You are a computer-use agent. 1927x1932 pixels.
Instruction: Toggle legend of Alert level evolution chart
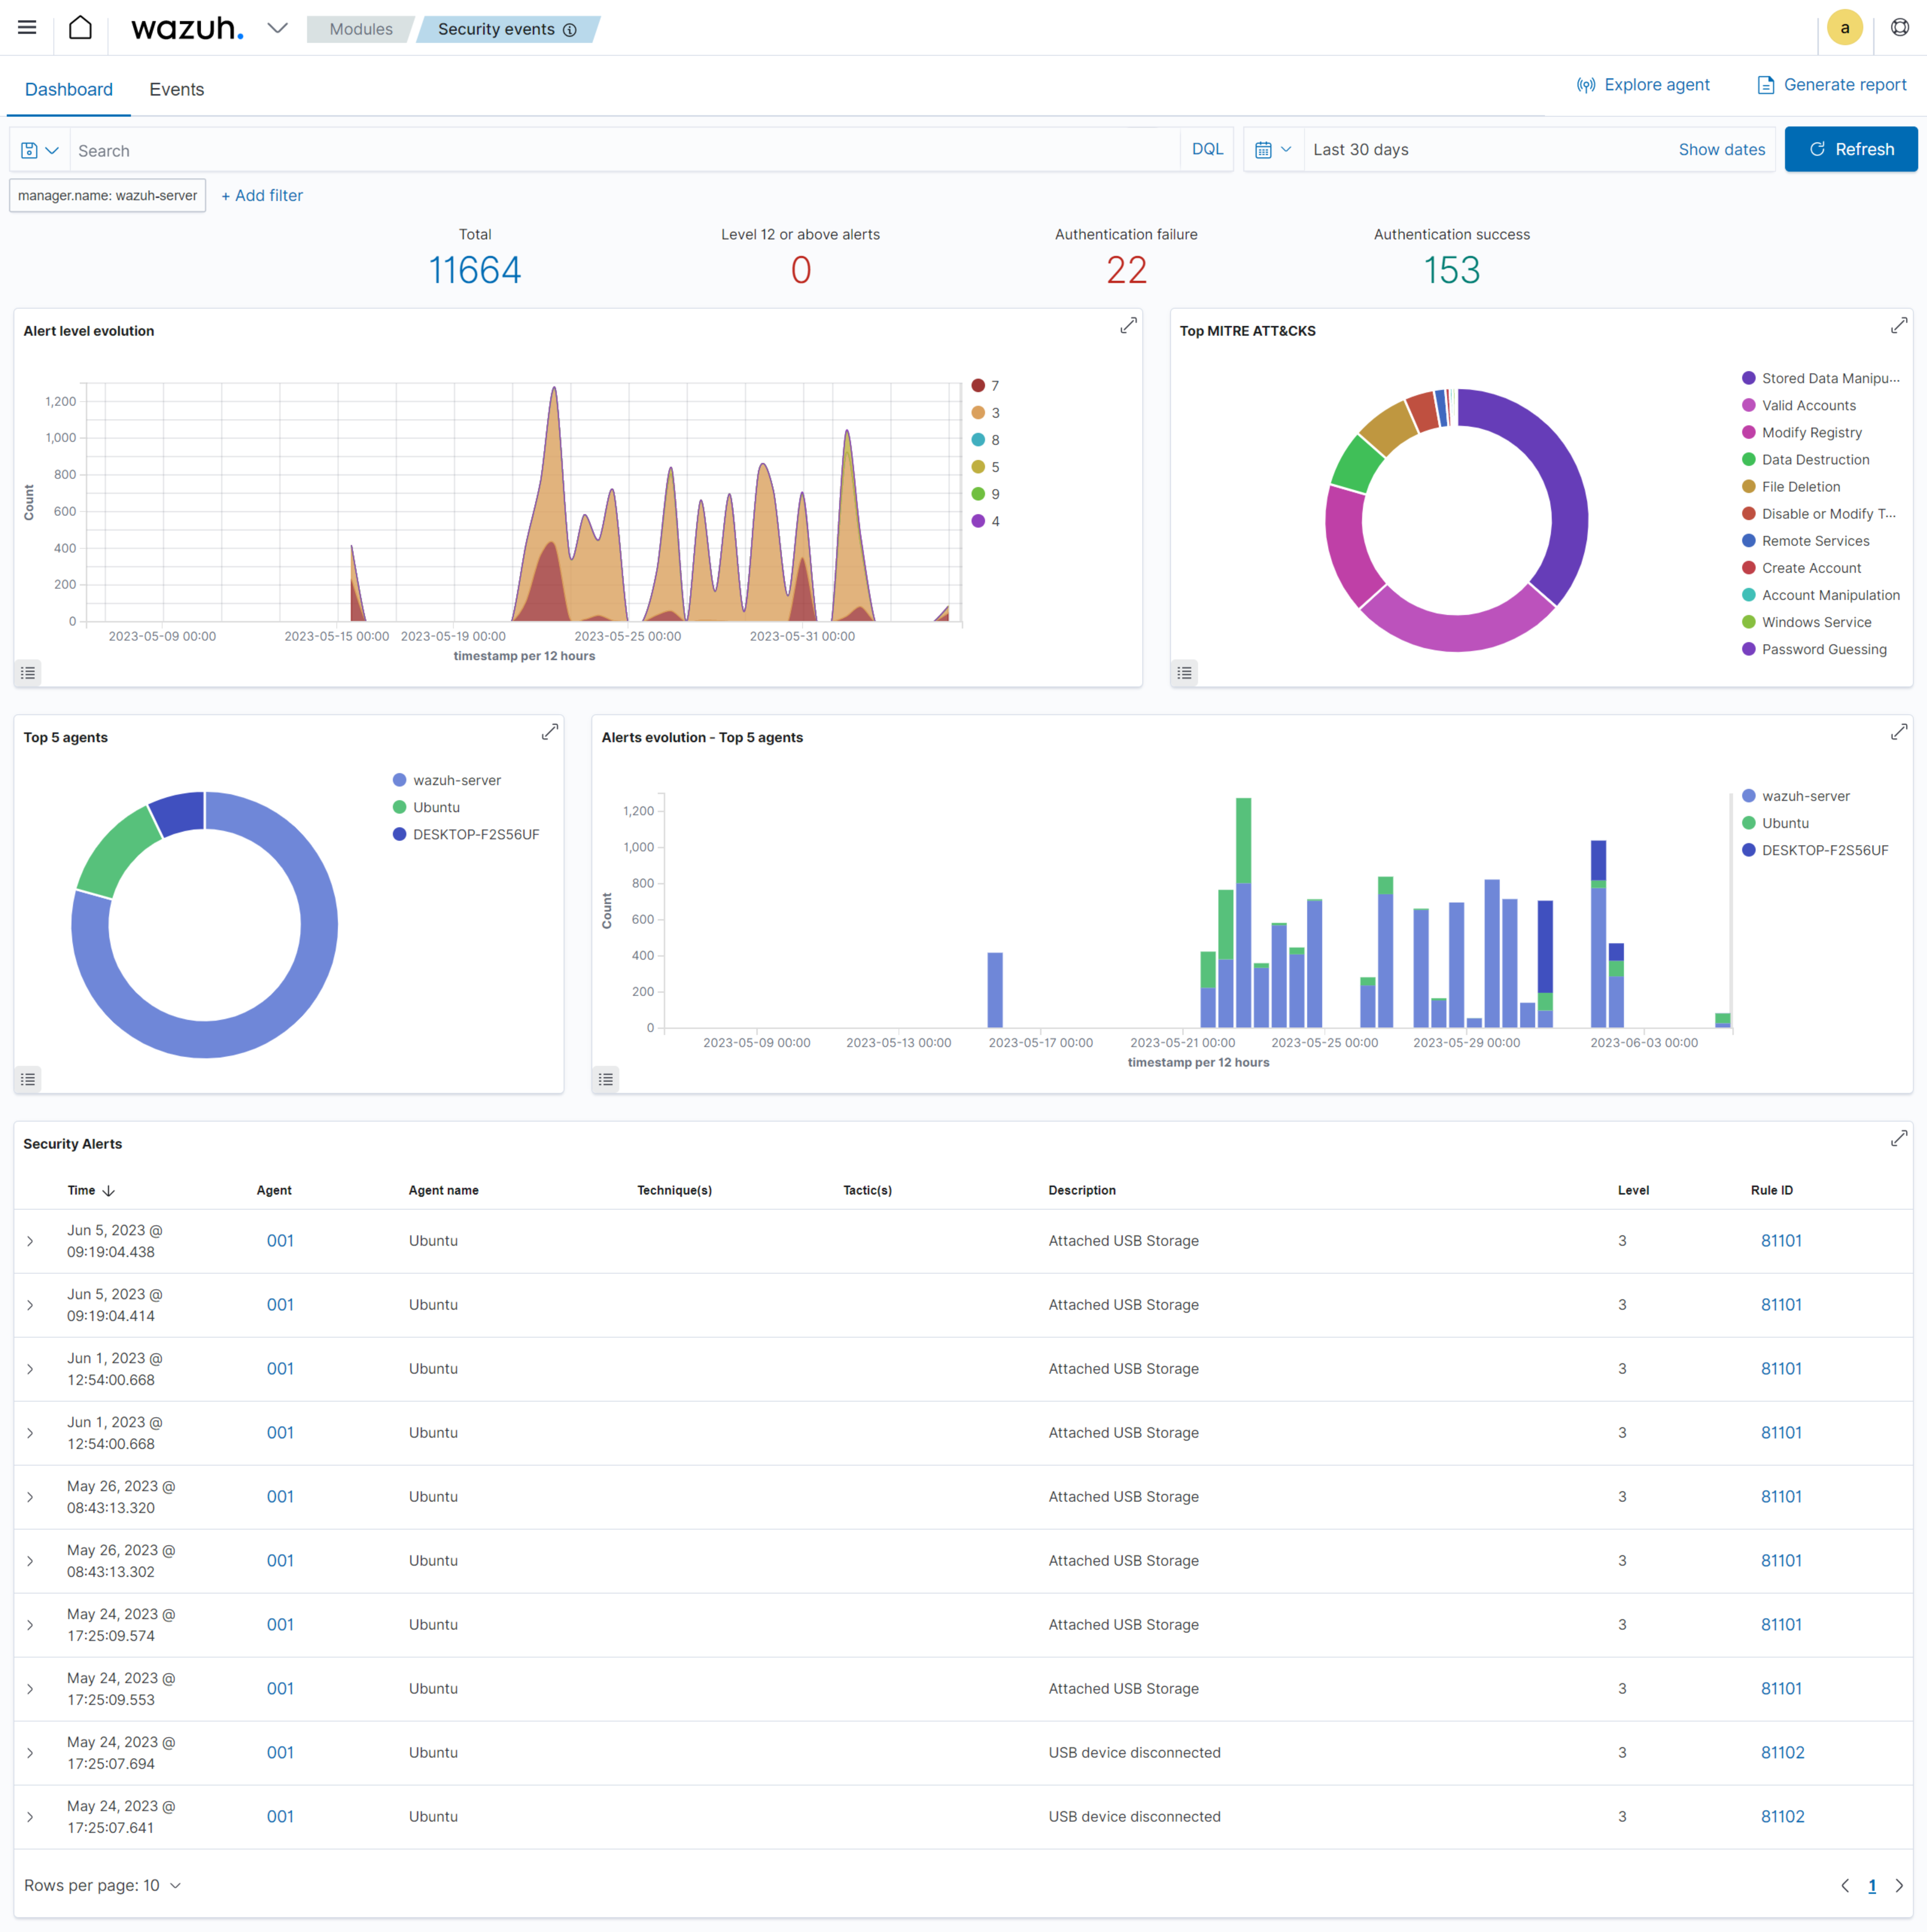(28, 673)
